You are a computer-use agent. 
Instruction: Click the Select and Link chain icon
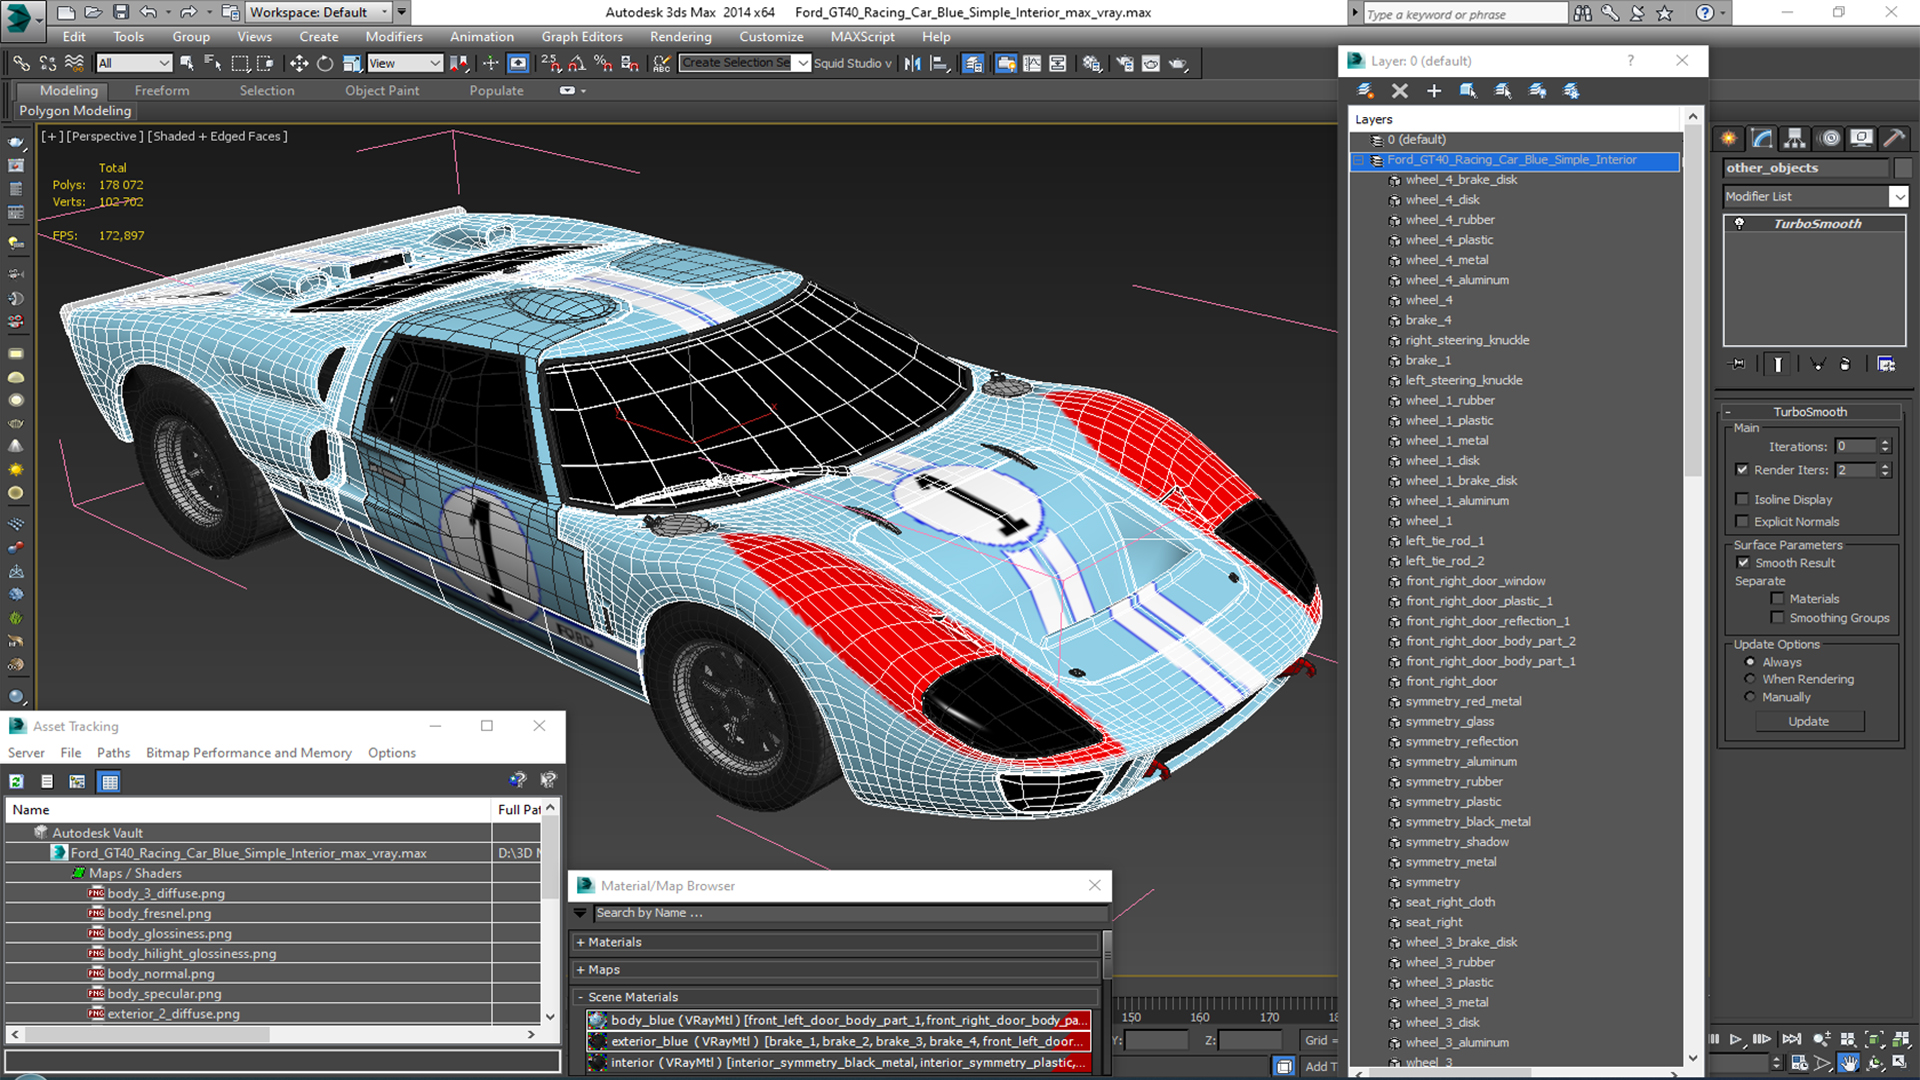point(21,63)
